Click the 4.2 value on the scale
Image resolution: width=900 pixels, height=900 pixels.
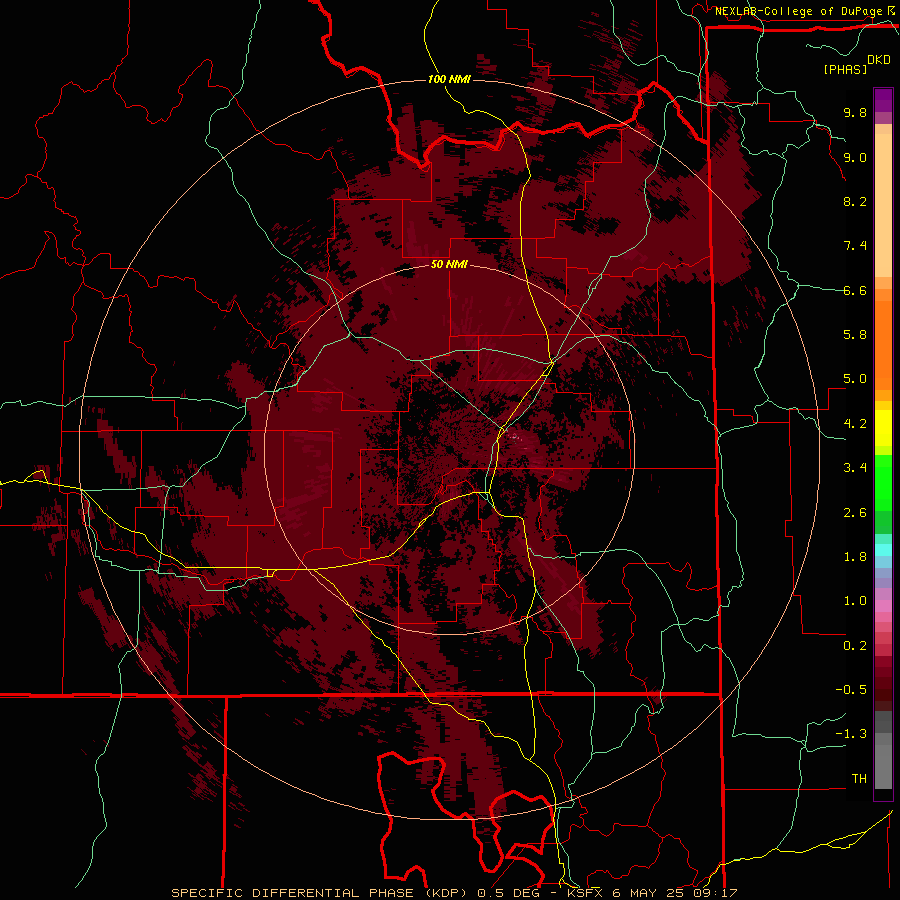[x=855, y=424]
